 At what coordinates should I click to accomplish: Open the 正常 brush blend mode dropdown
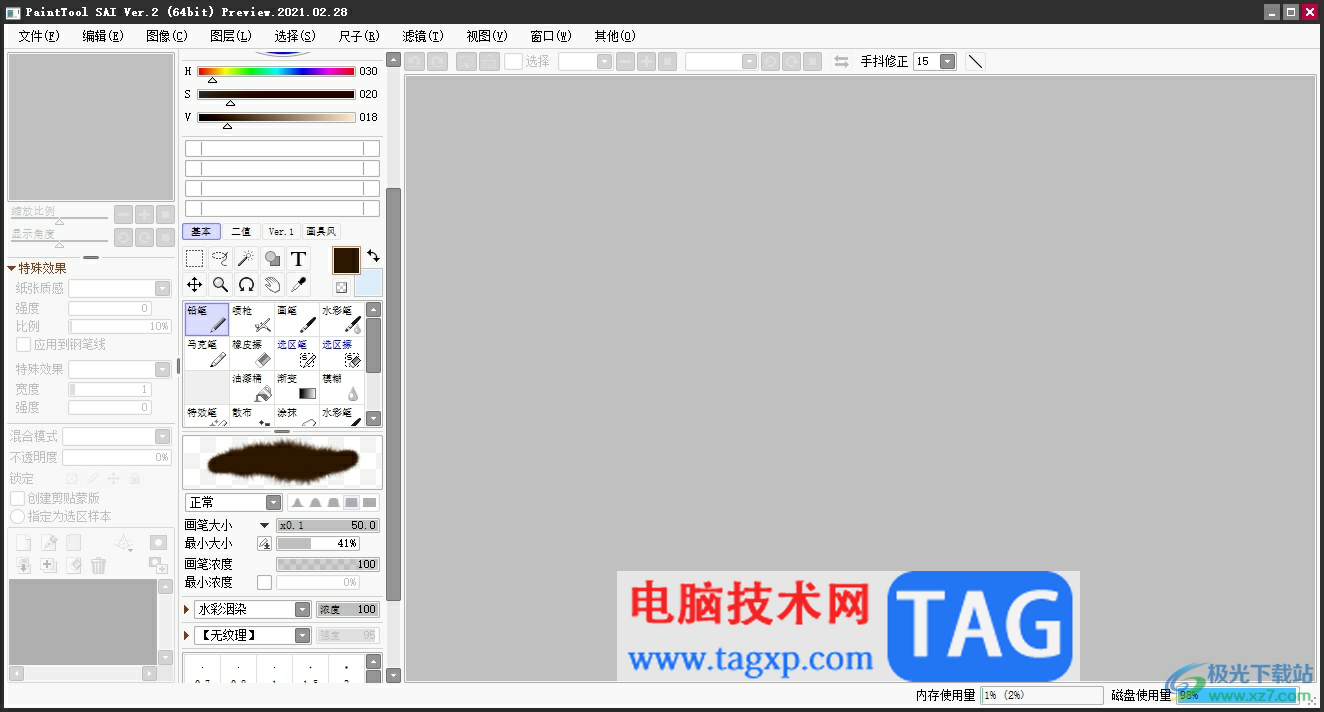point(234,502)
